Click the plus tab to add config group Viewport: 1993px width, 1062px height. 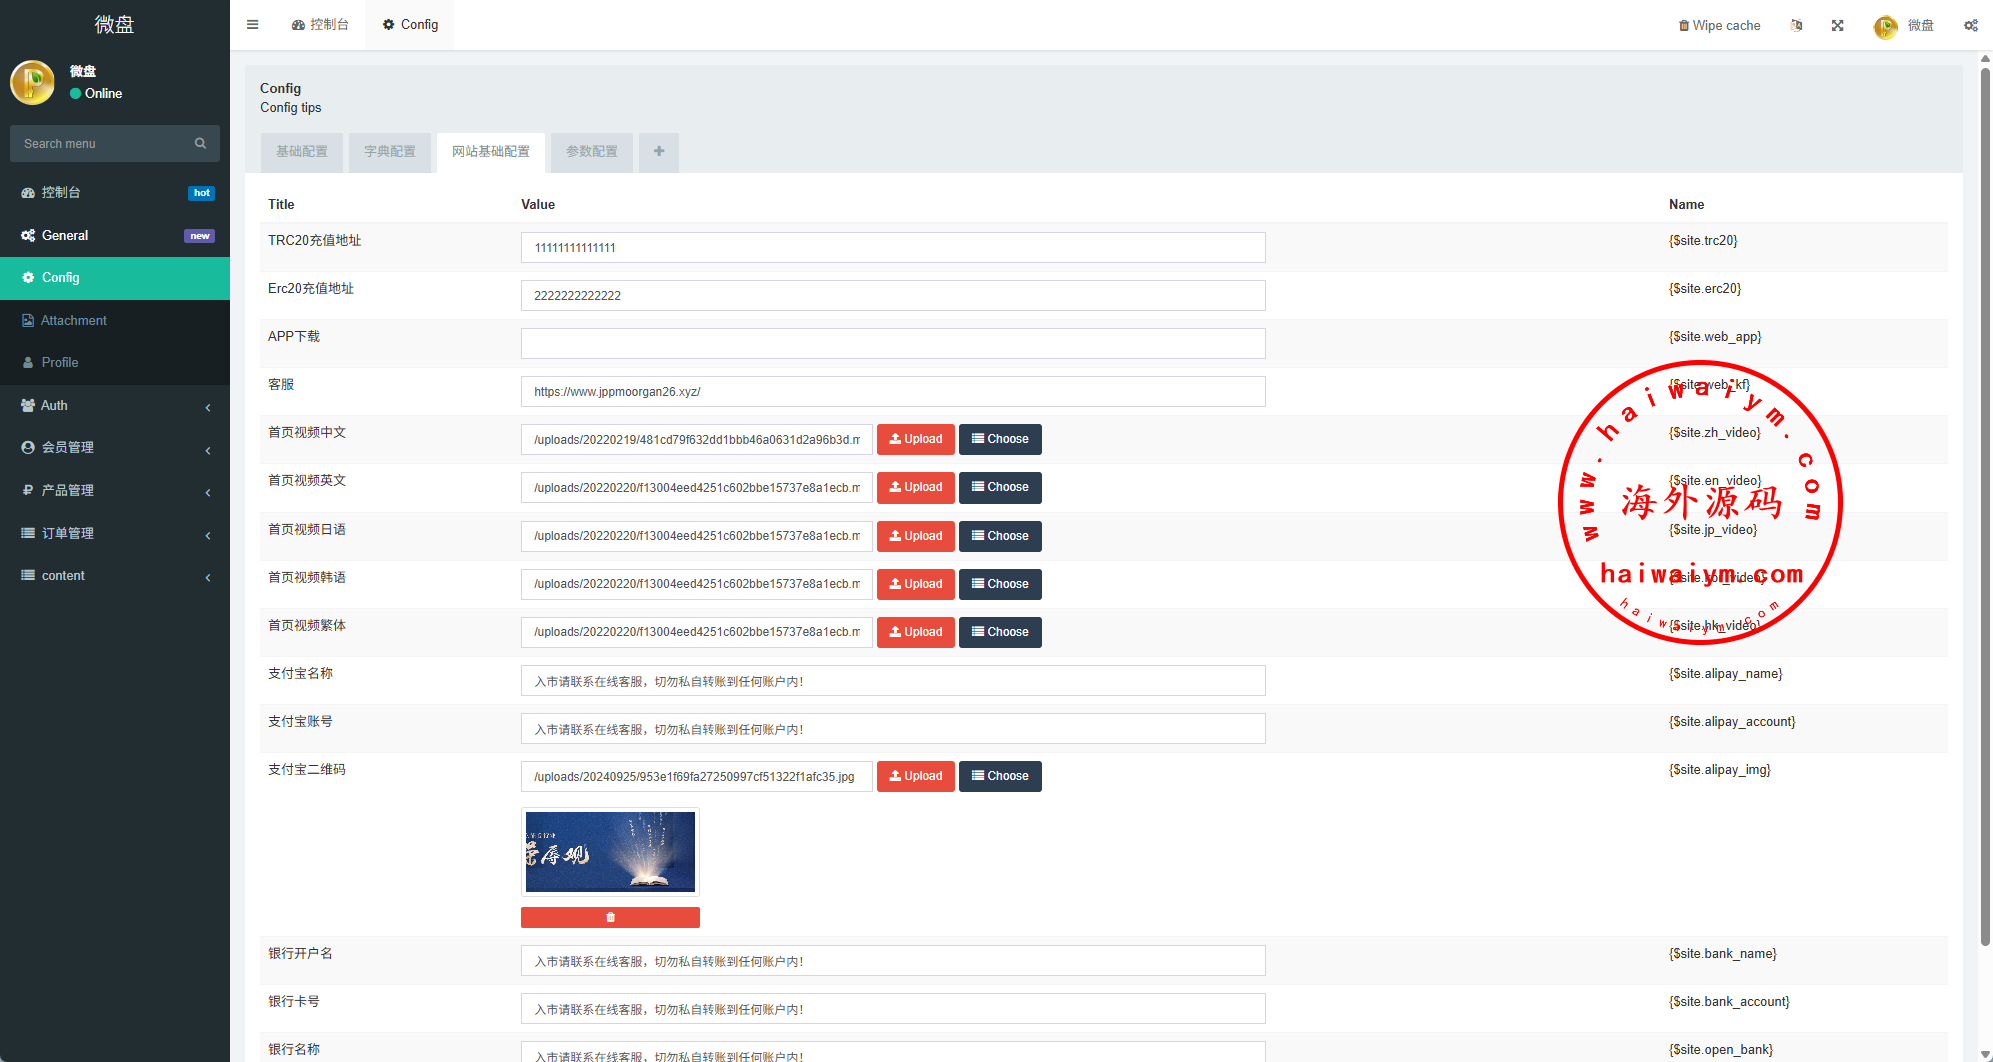659,152
